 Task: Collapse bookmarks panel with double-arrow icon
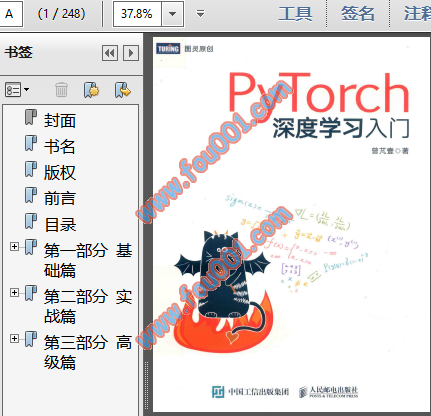(x=110, y=53)
